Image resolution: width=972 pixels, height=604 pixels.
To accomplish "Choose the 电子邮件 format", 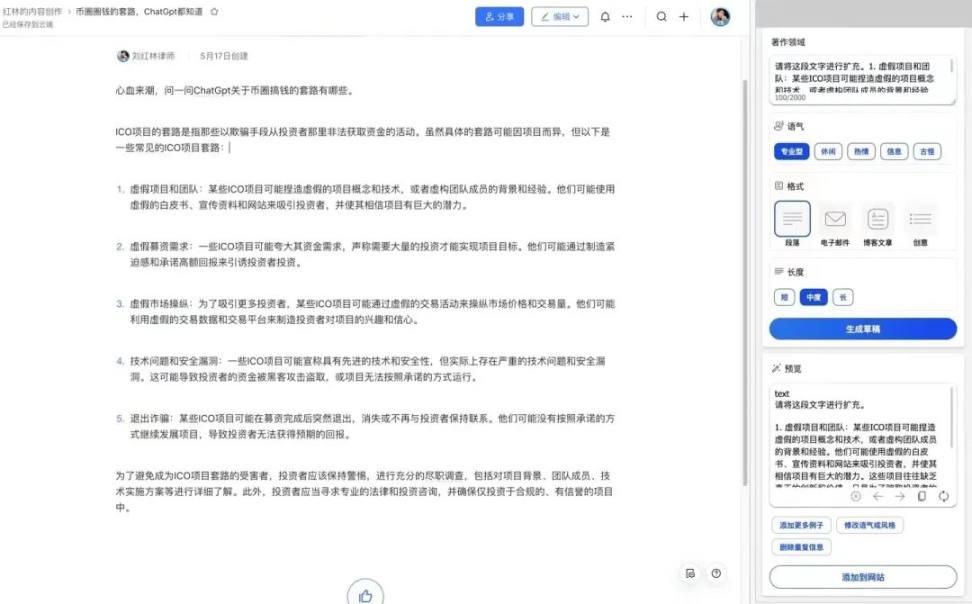I will click(x=835, y=224).
